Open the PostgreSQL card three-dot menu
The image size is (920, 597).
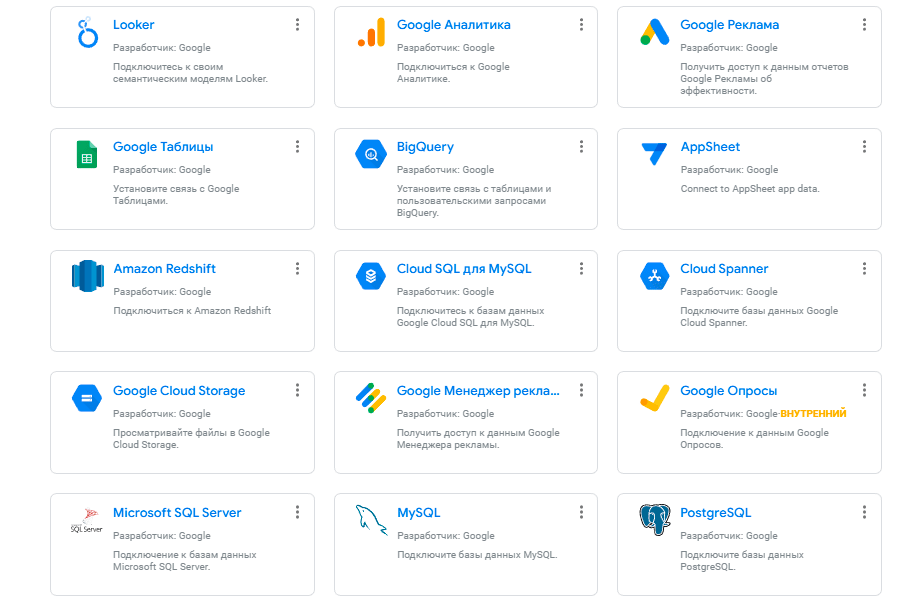[864, 512]
